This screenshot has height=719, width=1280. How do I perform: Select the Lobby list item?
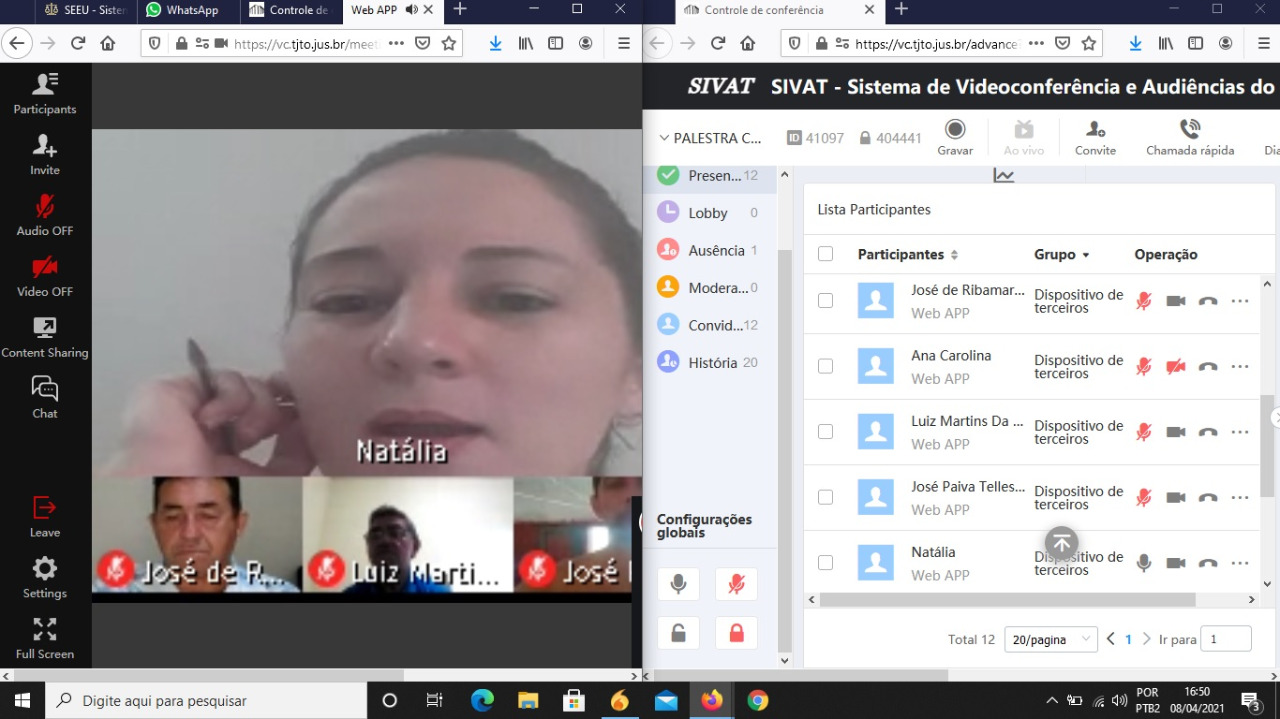(708, 213)
